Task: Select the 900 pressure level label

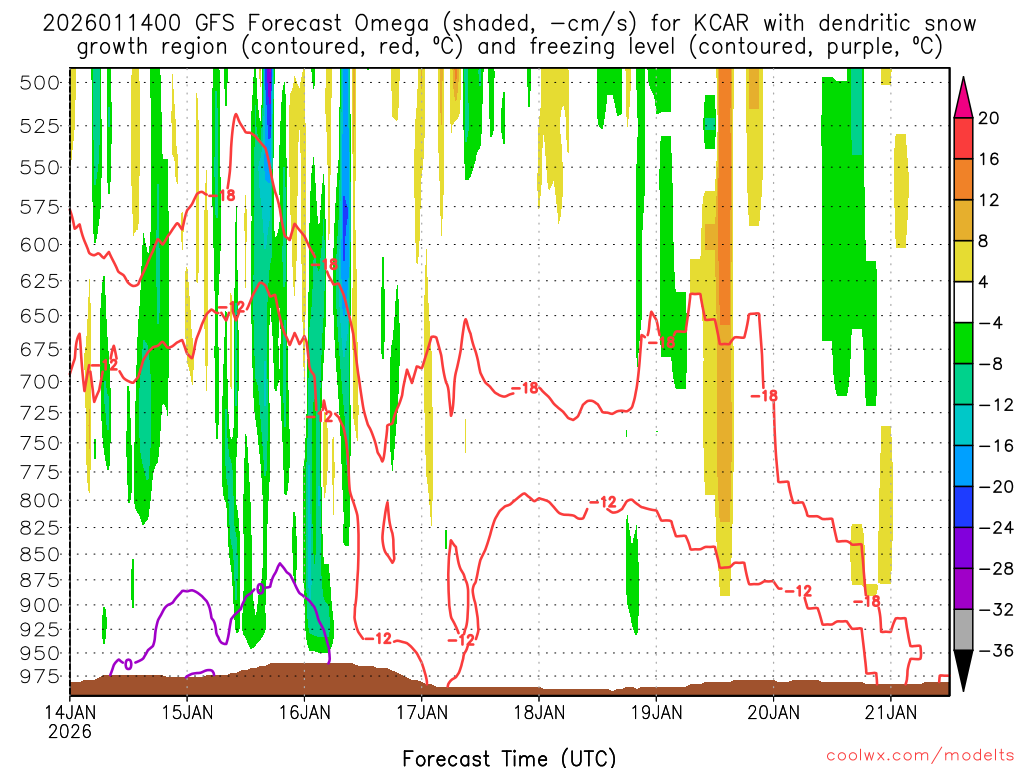Action: tap(39, 605)
